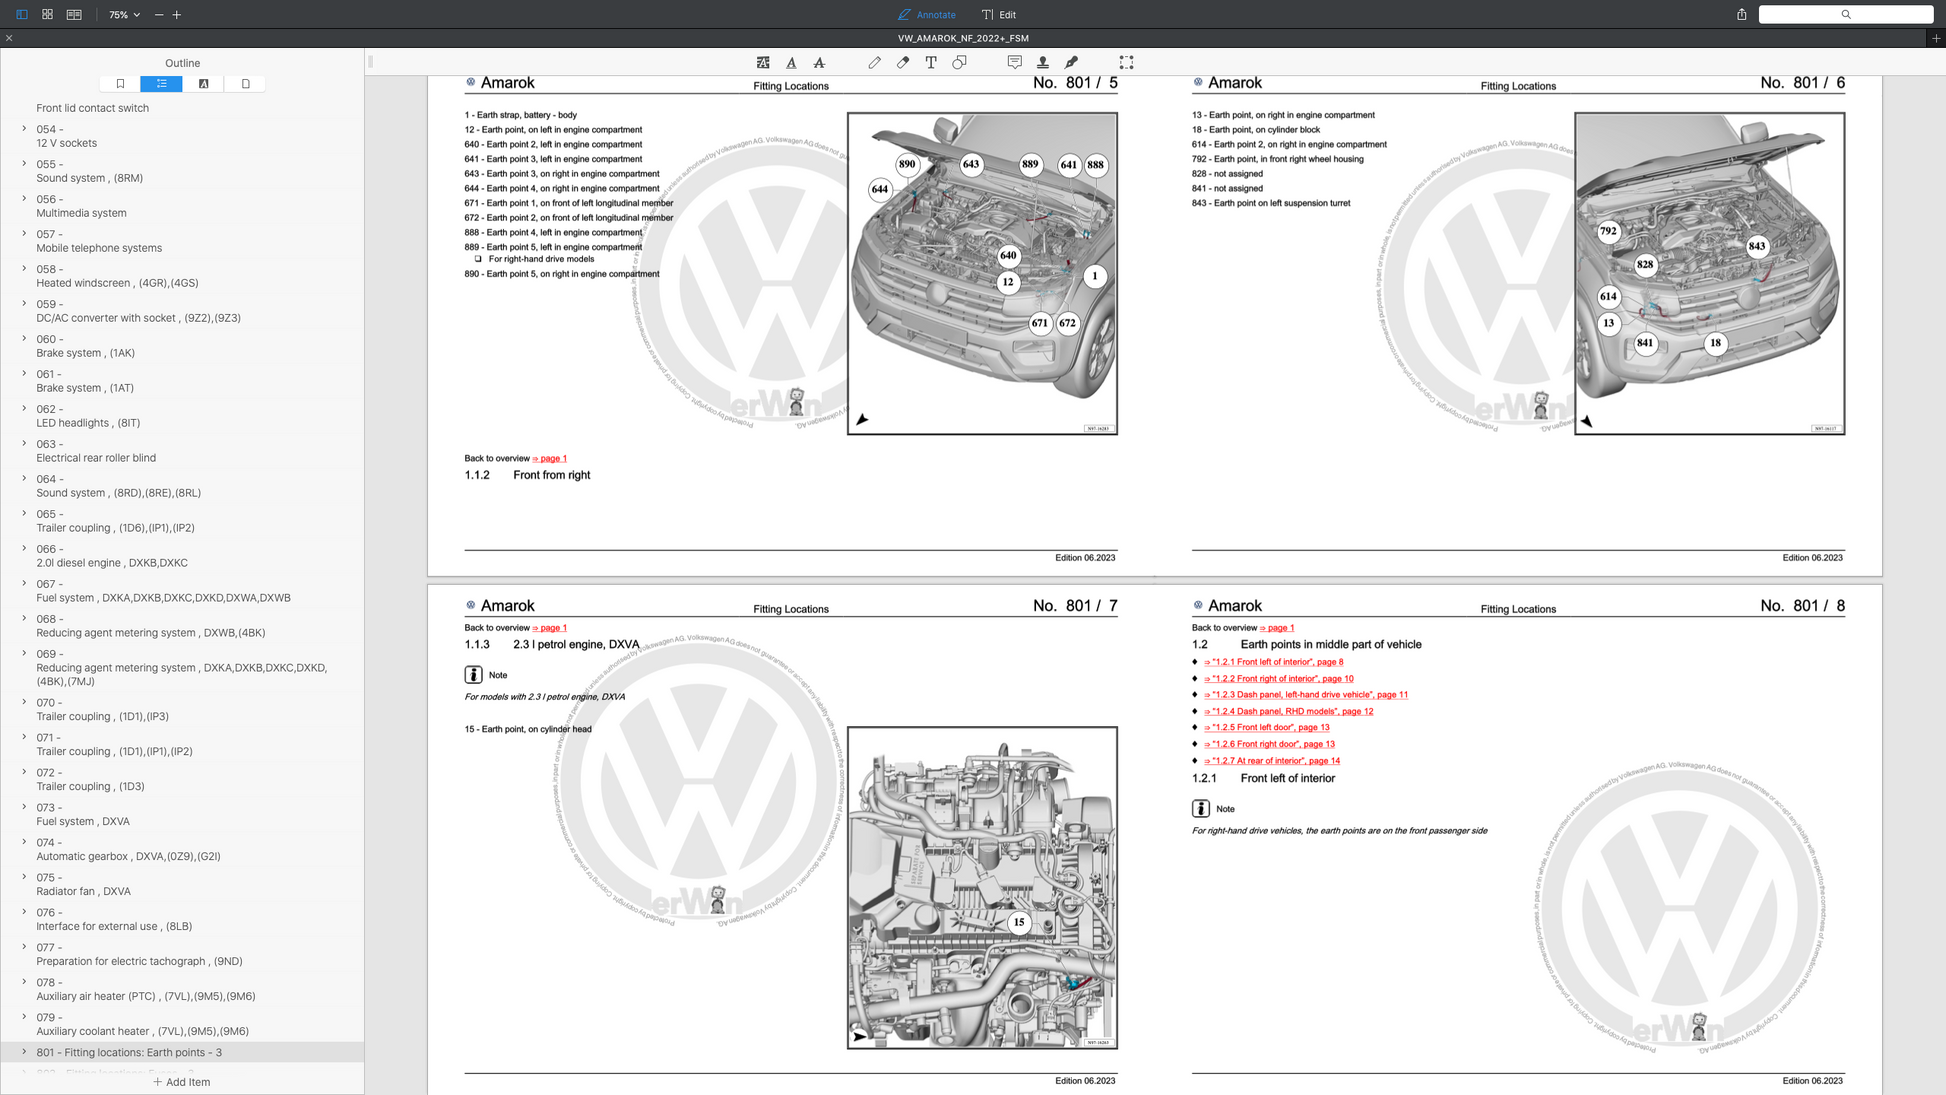
Task: Select the text highlight tool
Action: pyautogui.click(x=763, y=62)
